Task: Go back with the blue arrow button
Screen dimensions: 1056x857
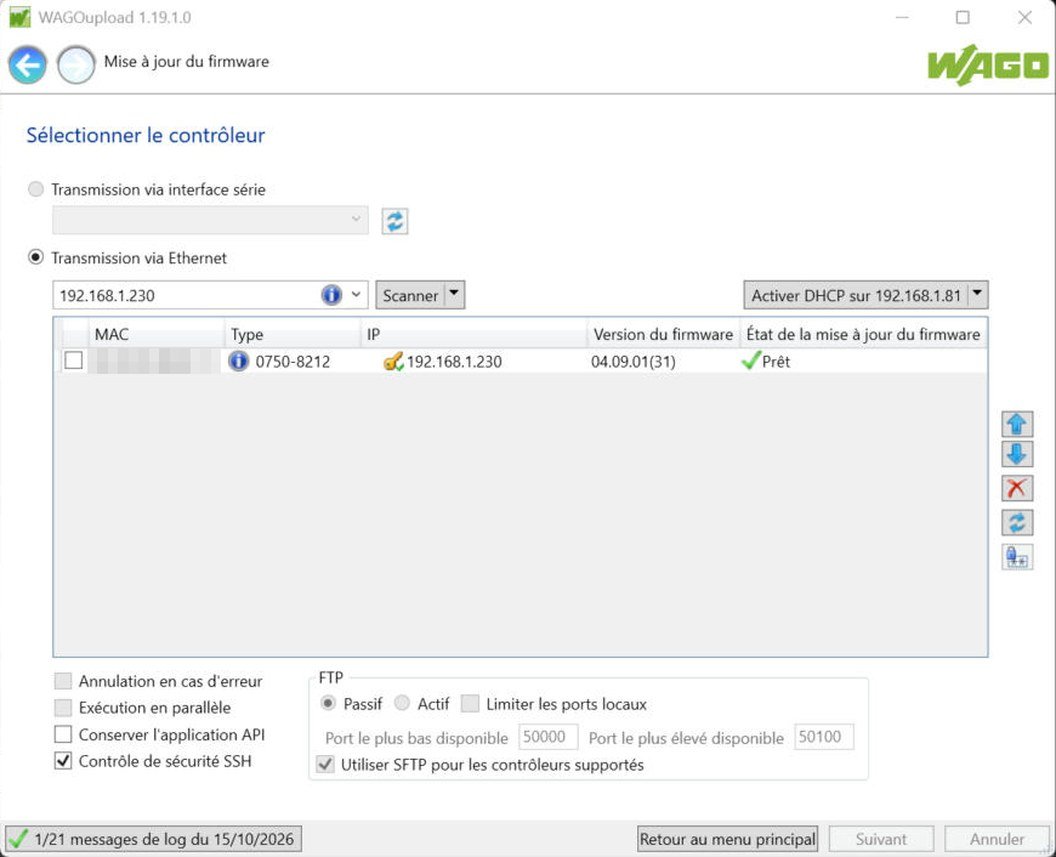Action: click(28, 65)
